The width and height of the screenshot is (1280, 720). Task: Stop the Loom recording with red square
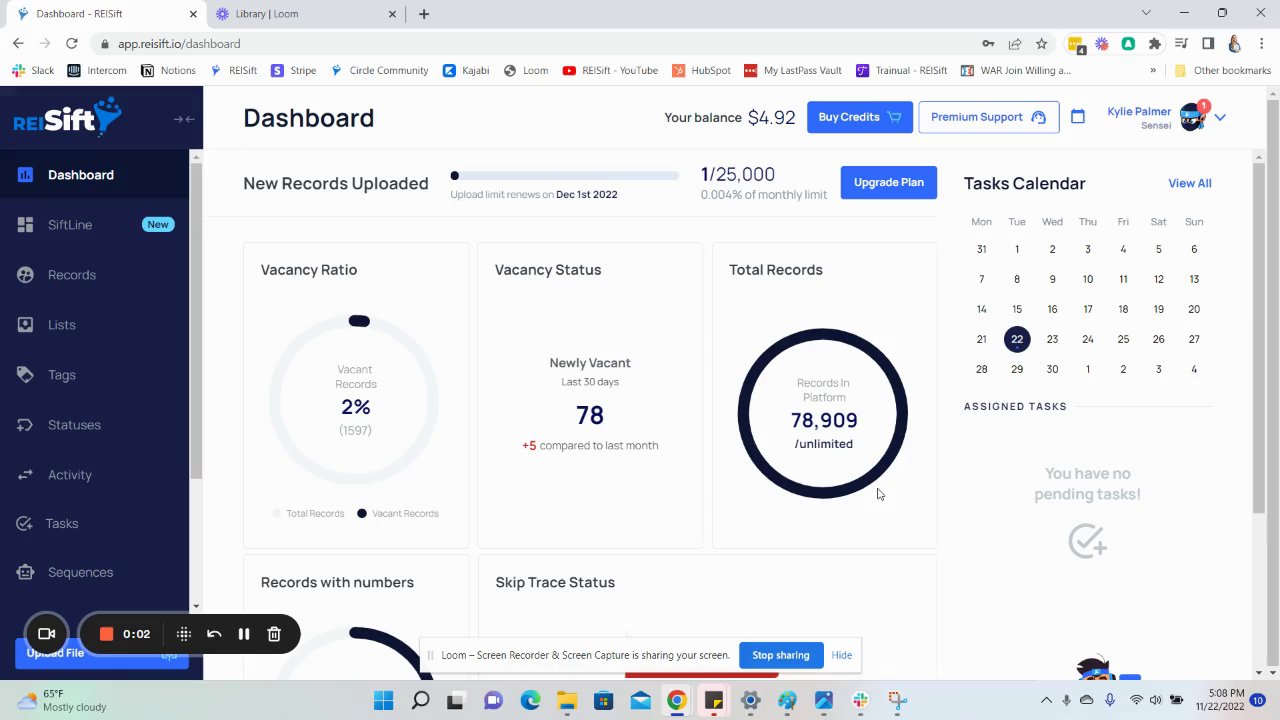[106, 634]
